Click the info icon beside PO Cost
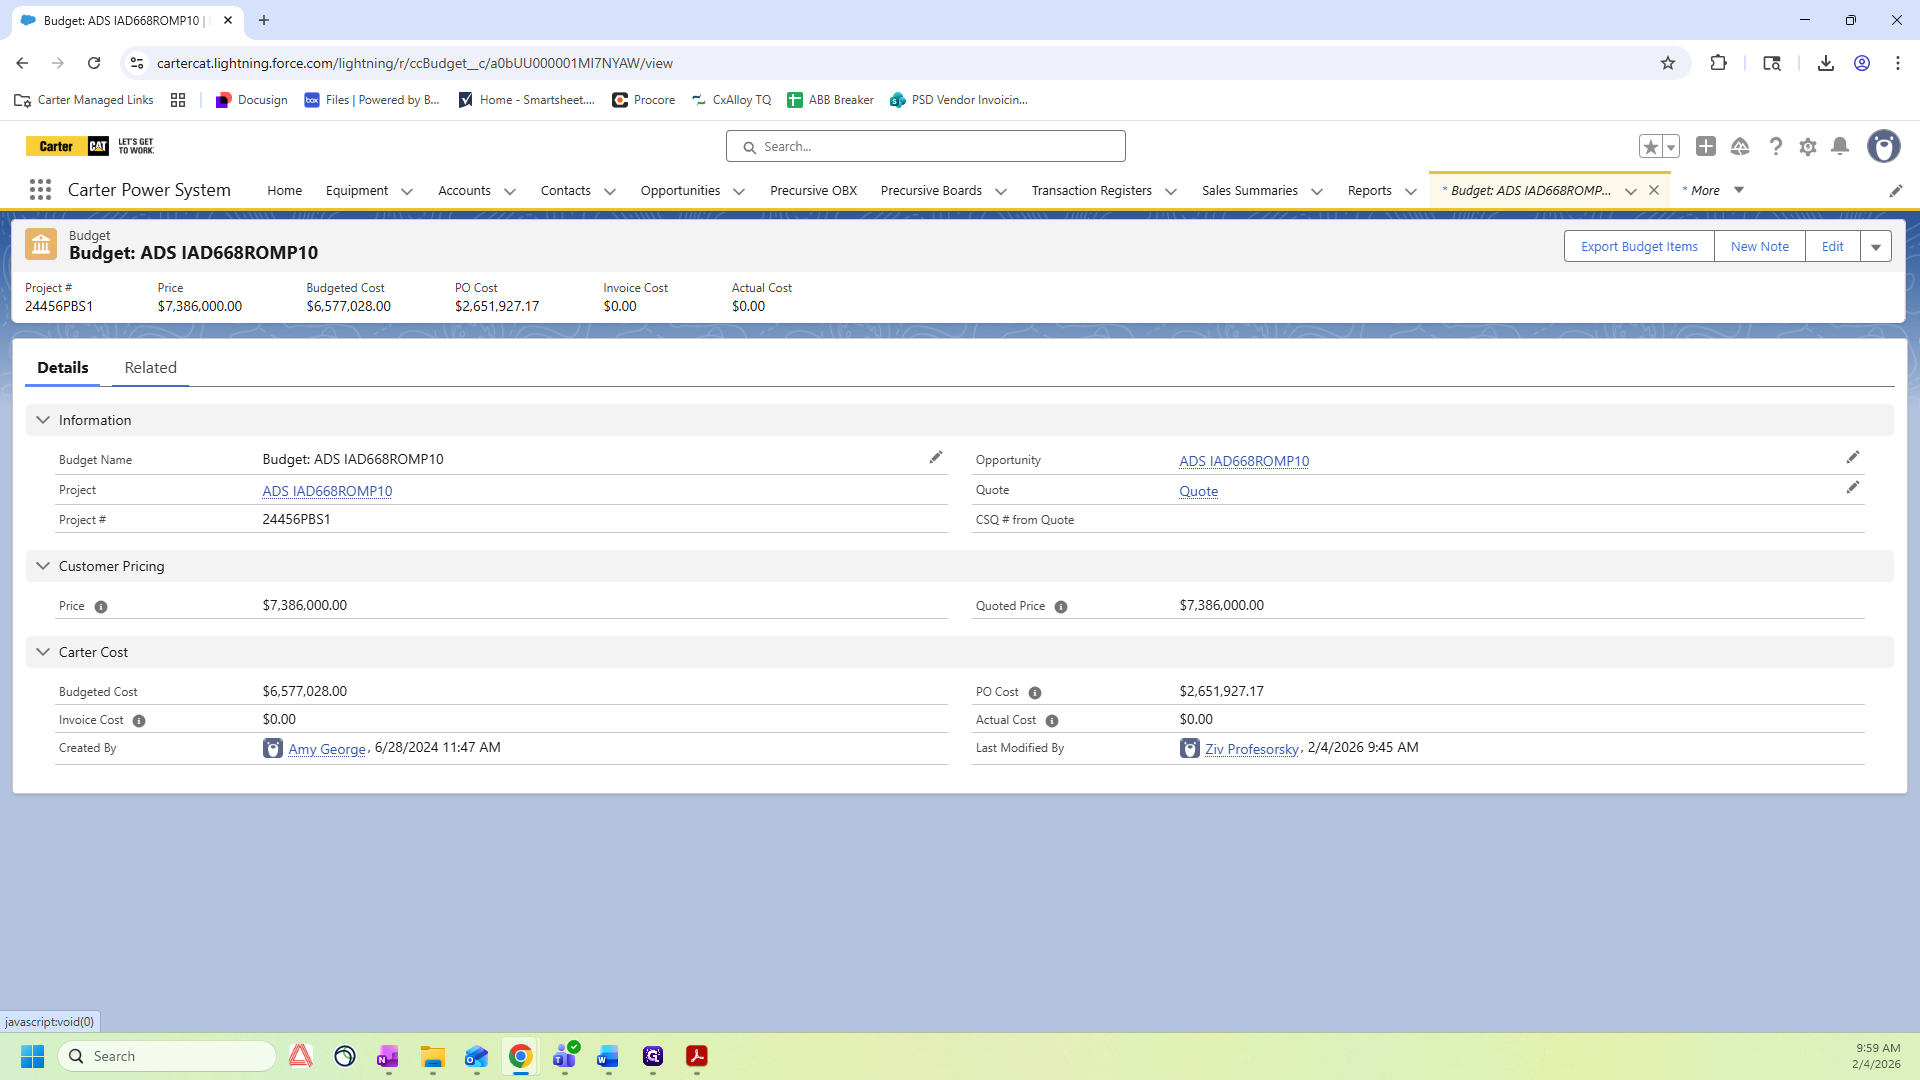This screenshot has height=1080, width=1920. pyautogui.click(x=1035, y=693)
